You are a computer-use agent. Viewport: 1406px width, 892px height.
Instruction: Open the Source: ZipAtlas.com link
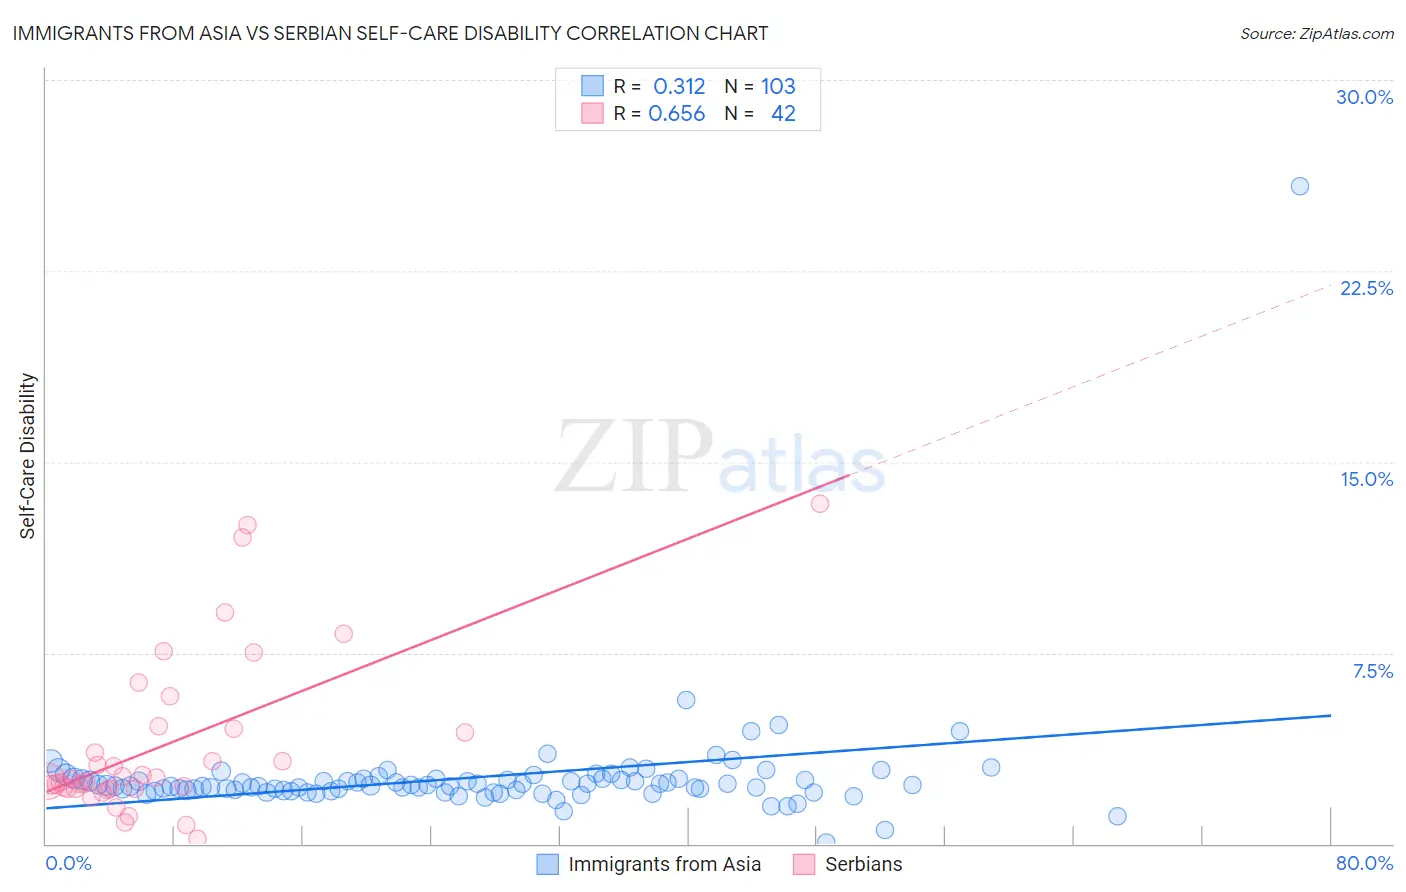[x=1317, y=33]
